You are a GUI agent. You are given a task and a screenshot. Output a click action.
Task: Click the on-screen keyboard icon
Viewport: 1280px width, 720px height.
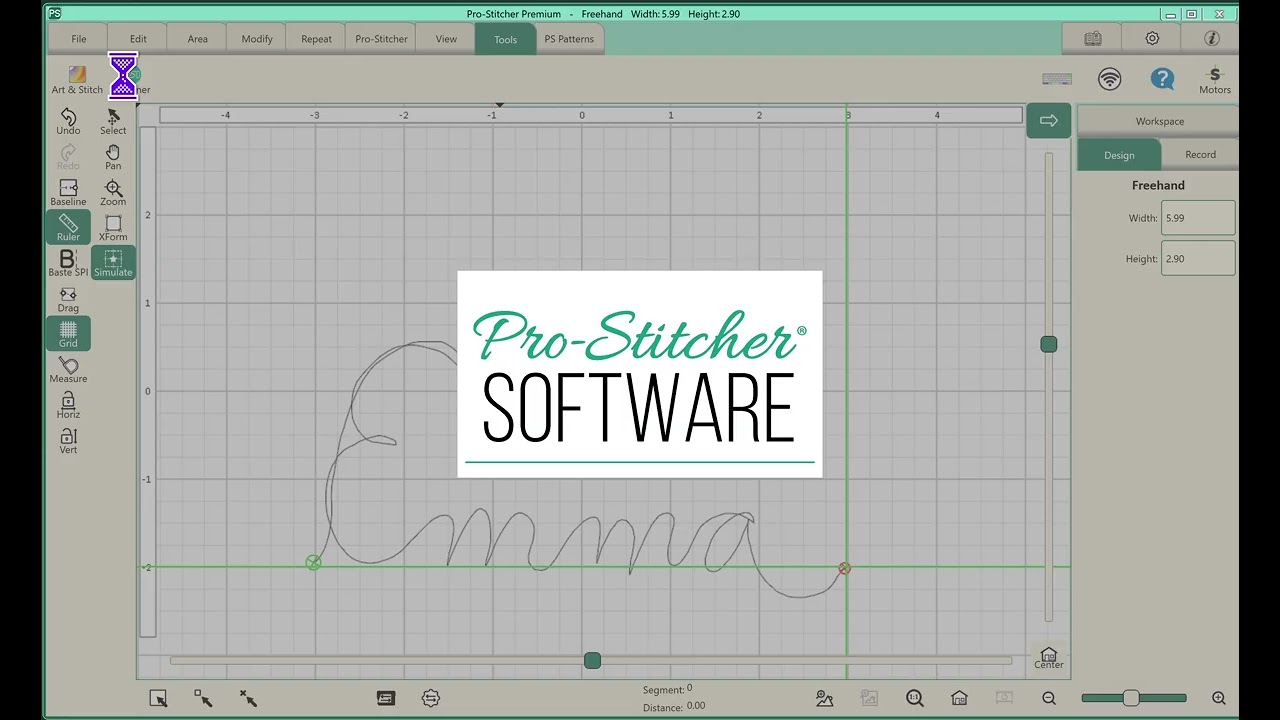click(x=1057, y=79)
